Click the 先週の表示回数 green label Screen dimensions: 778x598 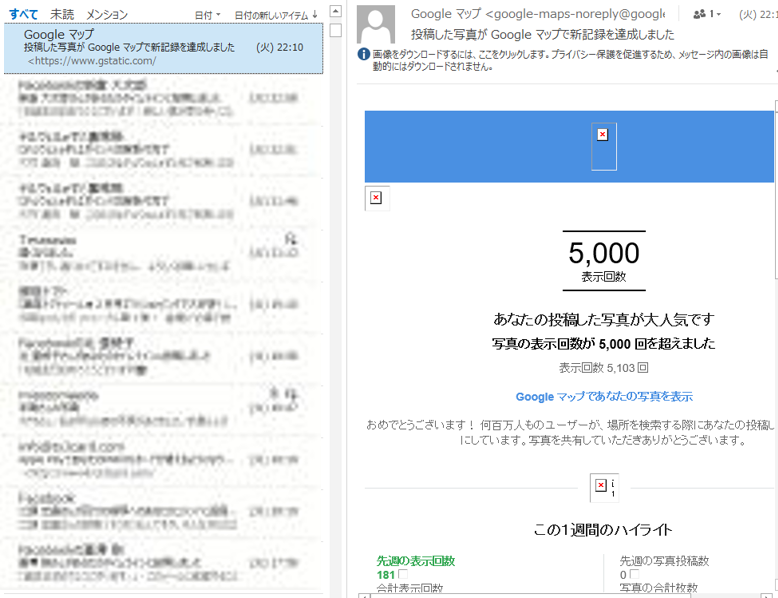point(416,561)
